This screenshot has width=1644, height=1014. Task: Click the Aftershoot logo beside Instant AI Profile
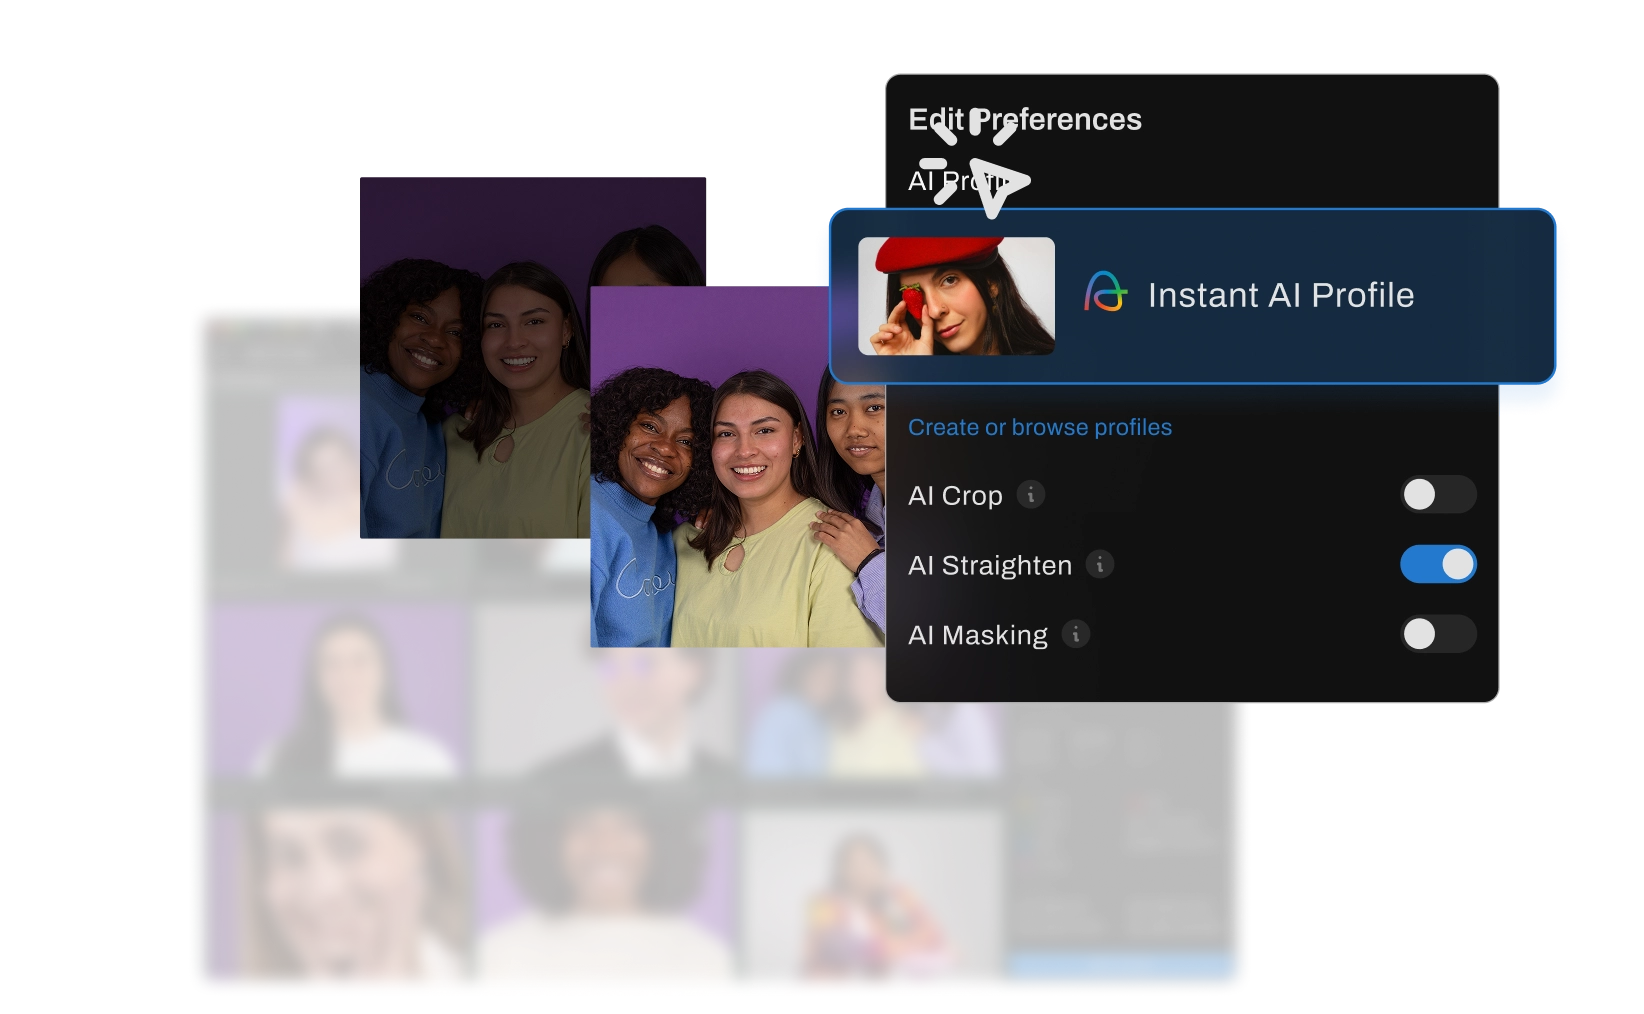[1106, 294]
